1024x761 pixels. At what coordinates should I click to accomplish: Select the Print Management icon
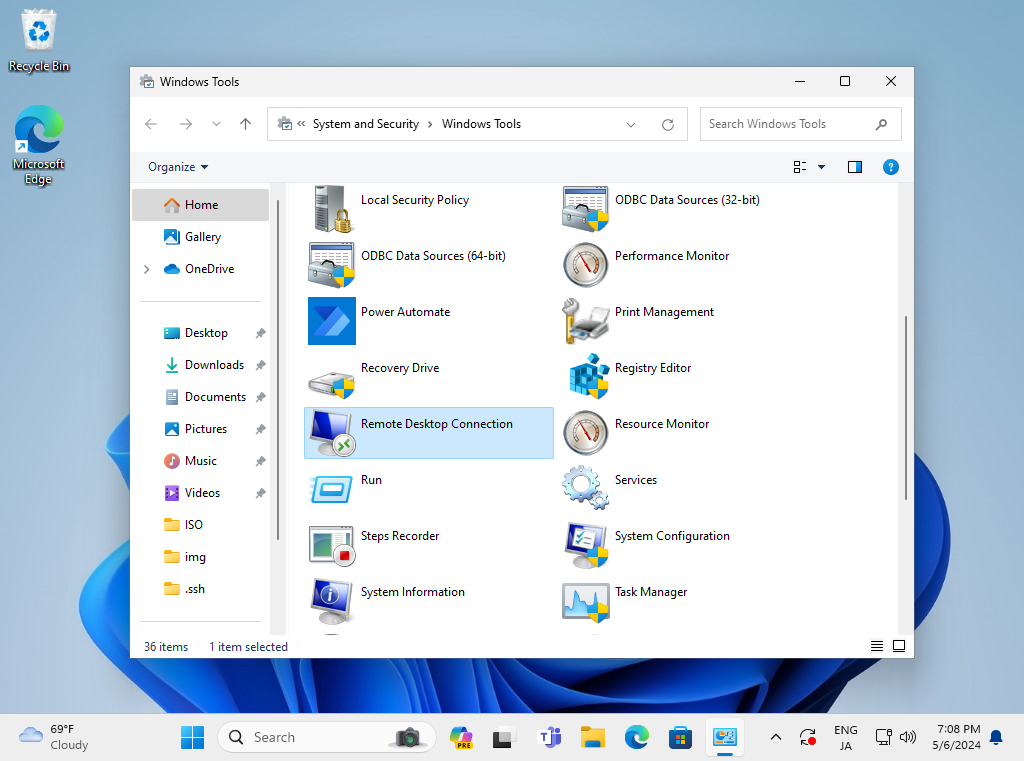click(x=586, y=320)
